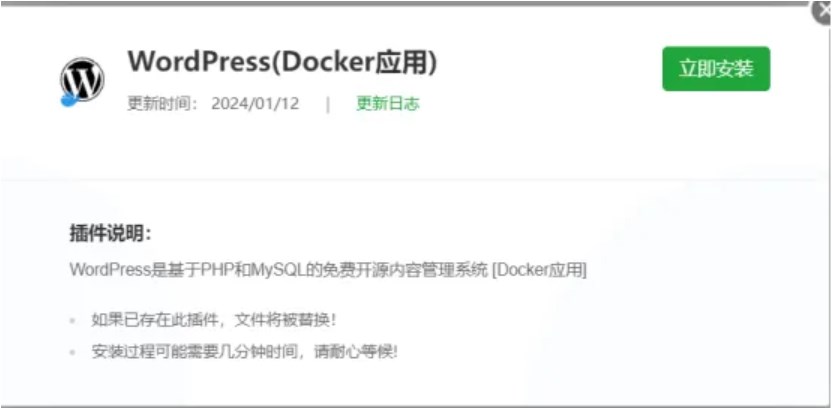Click the 如果已存在此插件 warning line
This screenshot has width=839, height=416.
(213, 320)
